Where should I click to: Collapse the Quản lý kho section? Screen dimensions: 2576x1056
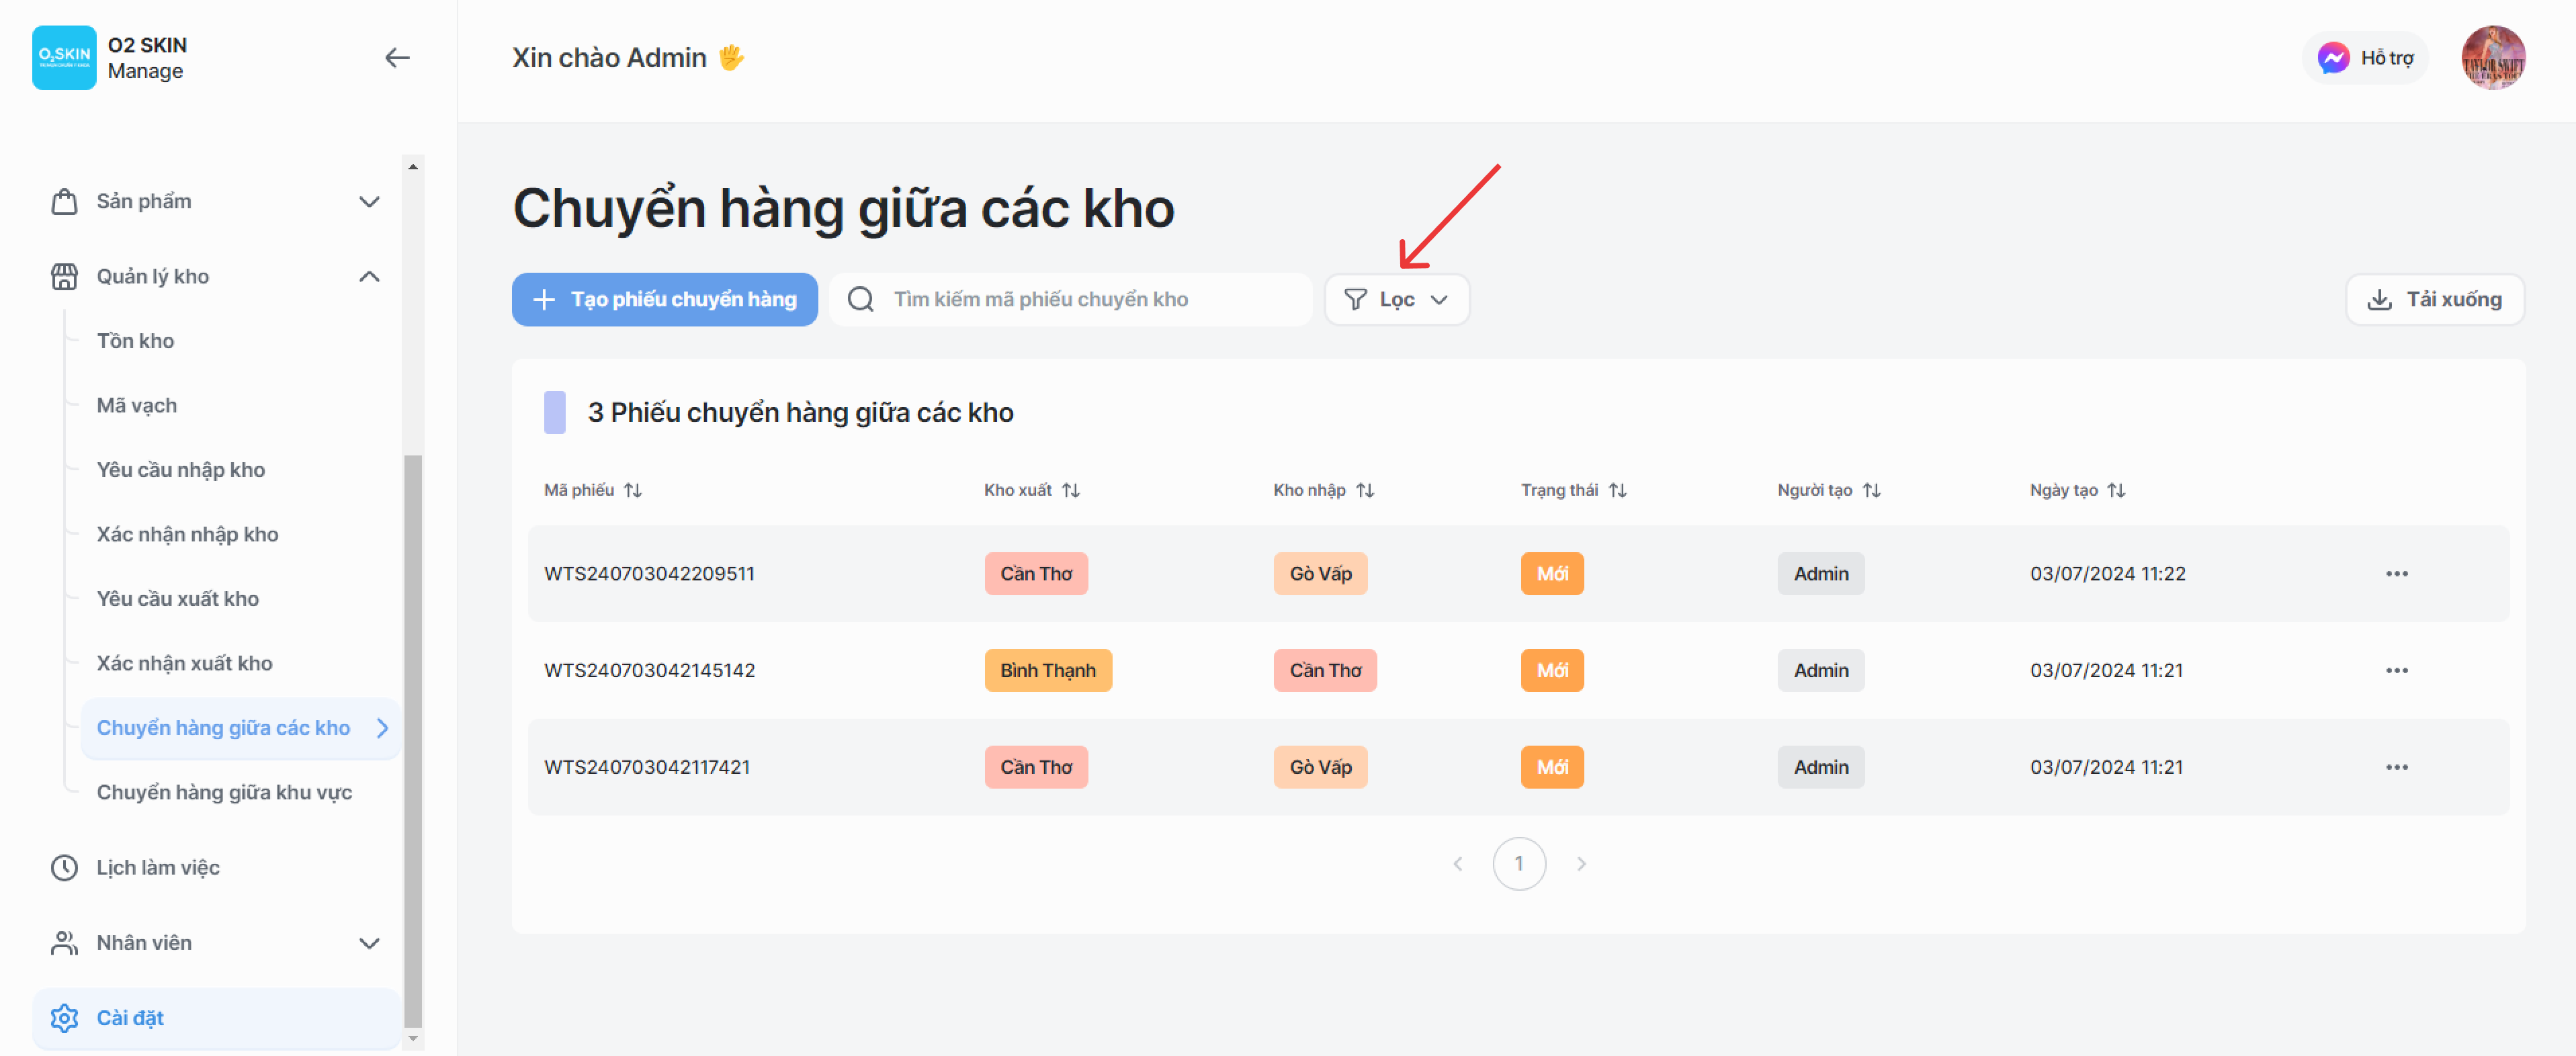click(x=369, y=277)
